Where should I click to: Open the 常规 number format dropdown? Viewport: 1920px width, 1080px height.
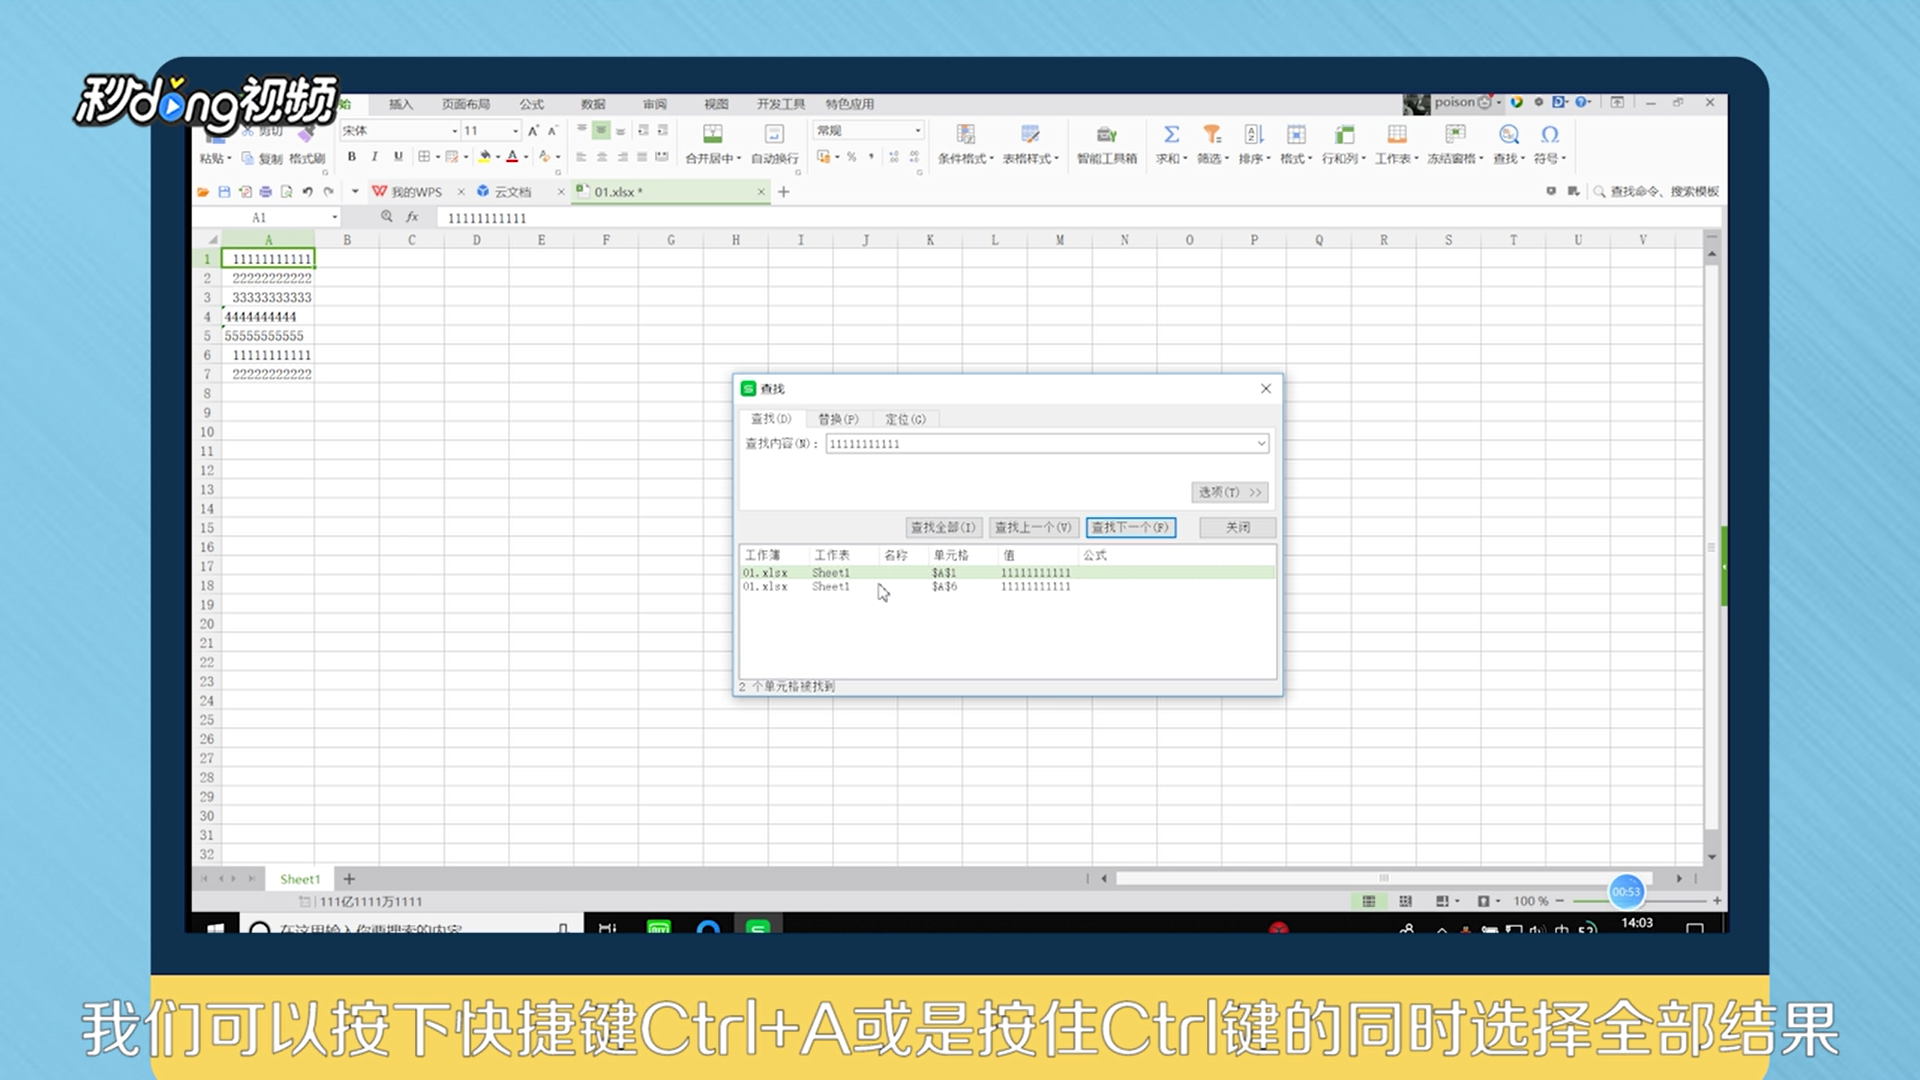click(x=917, y=131)
